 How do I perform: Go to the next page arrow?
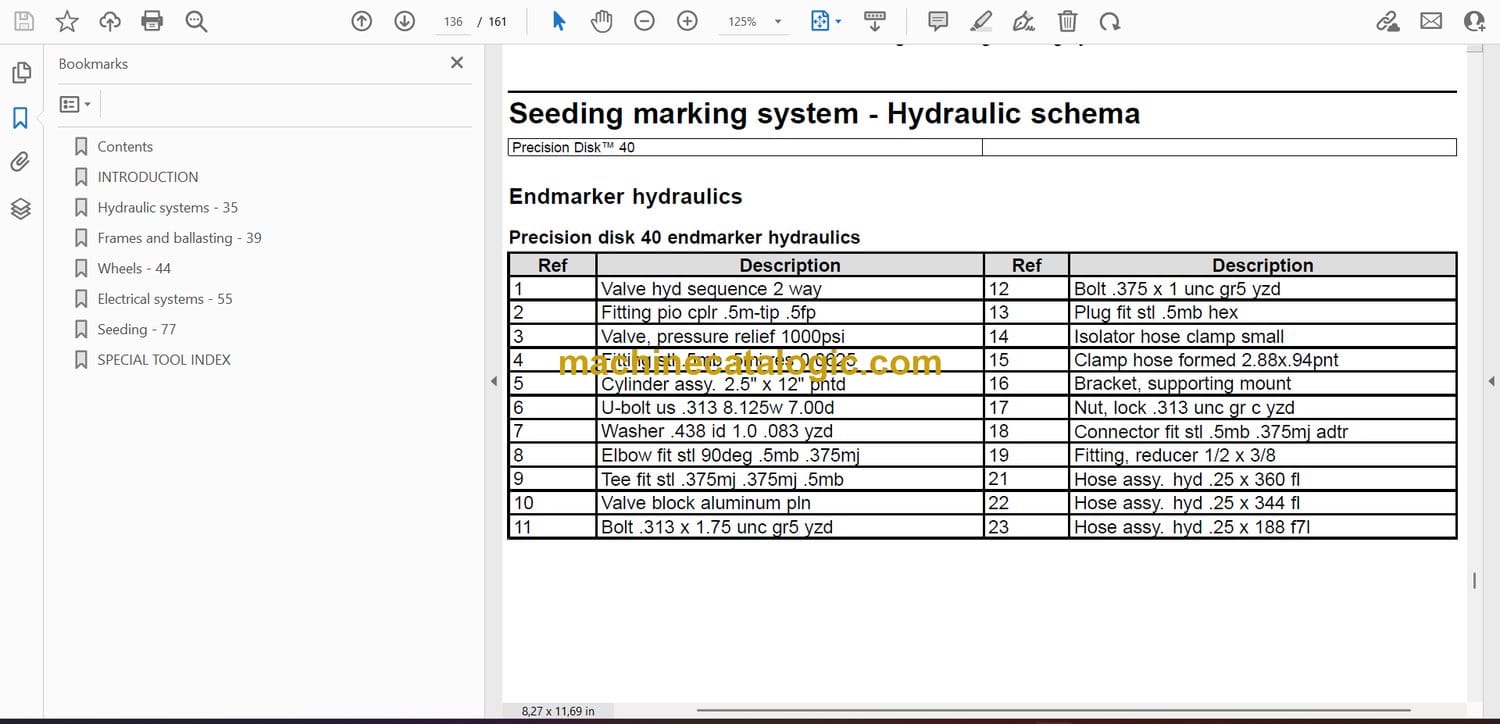[x=404, y=21]
